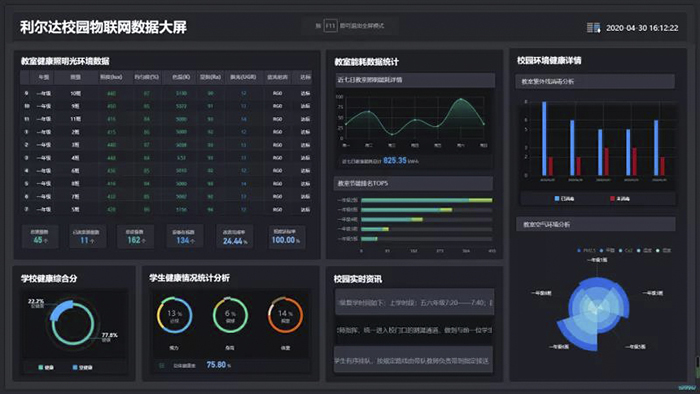Viewport: 700px width, 394px height.
Task: Click the 22.2% segment of the health donut
Action: [62, 310]
